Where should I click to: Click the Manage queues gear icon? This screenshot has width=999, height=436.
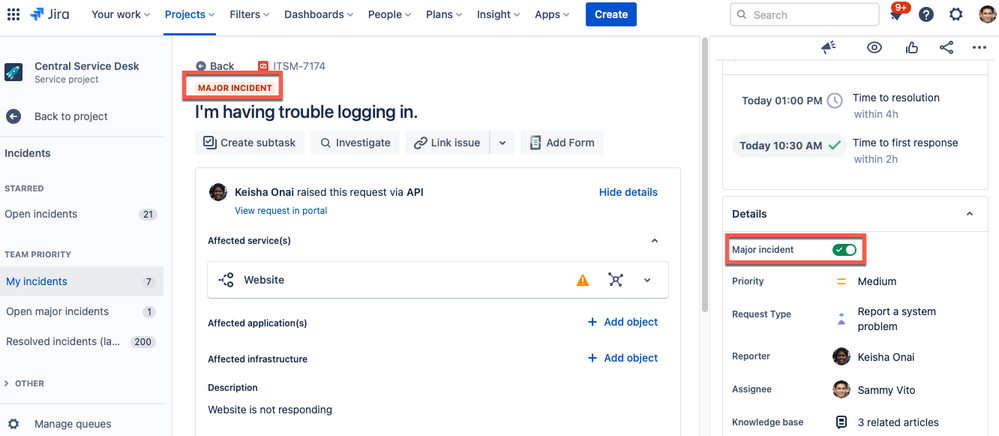tap(13, 424)
